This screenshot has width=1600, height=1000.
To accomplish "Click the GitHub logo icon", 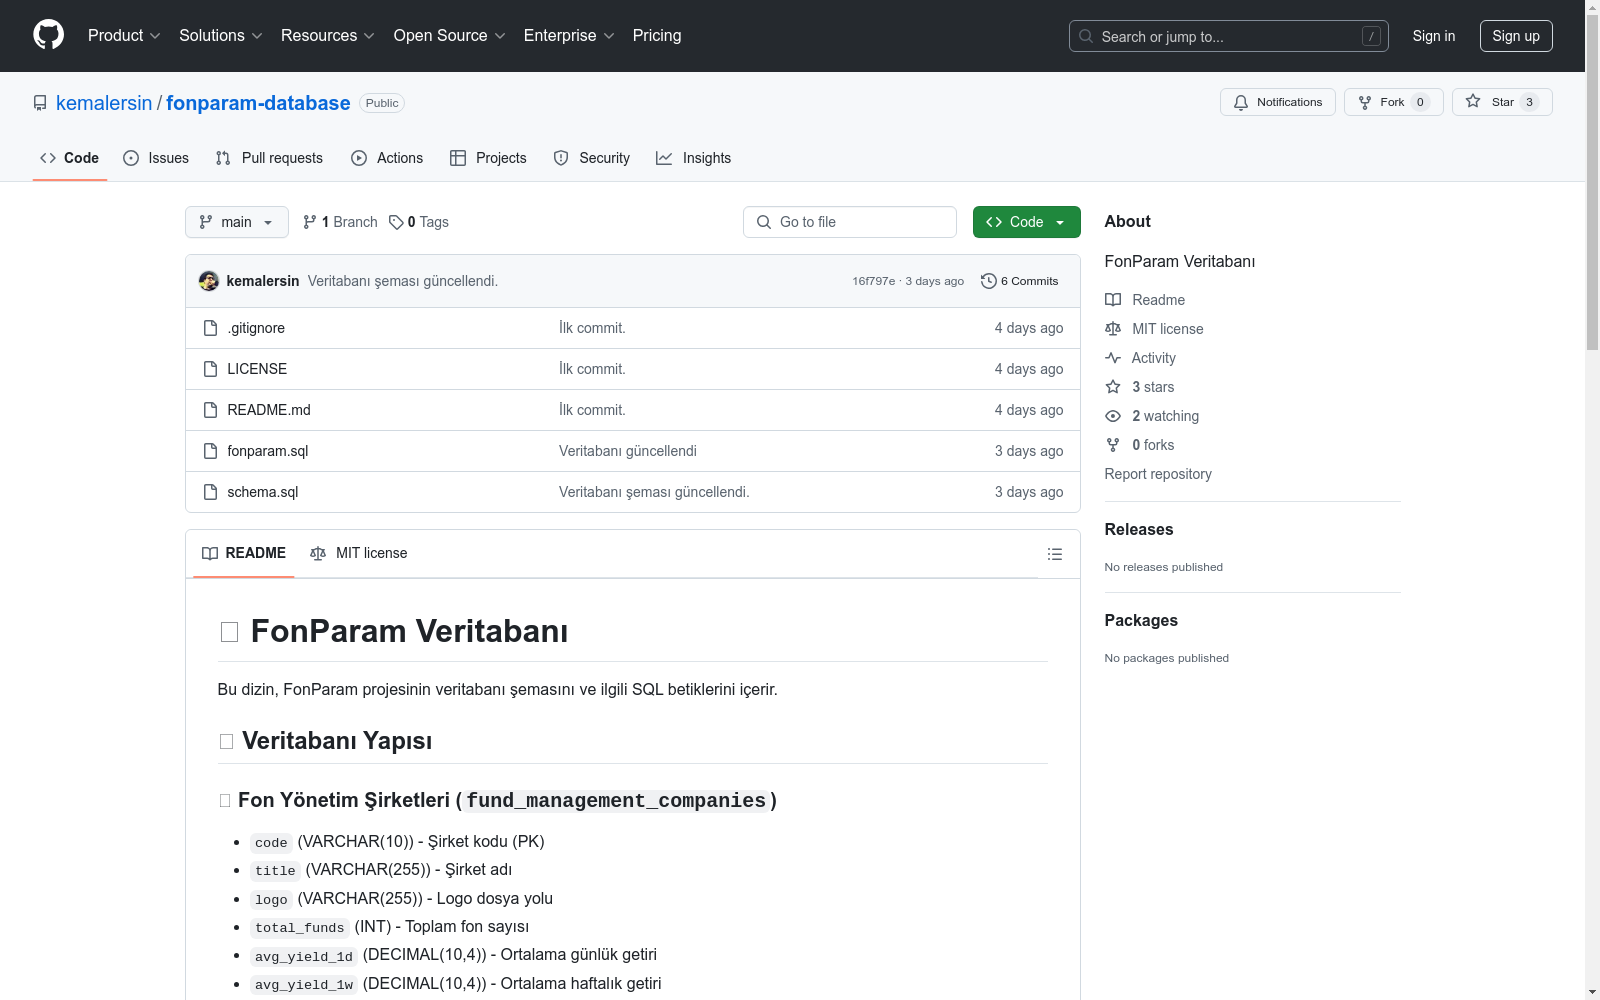I will pyautogui.click(x=48, y=35).
